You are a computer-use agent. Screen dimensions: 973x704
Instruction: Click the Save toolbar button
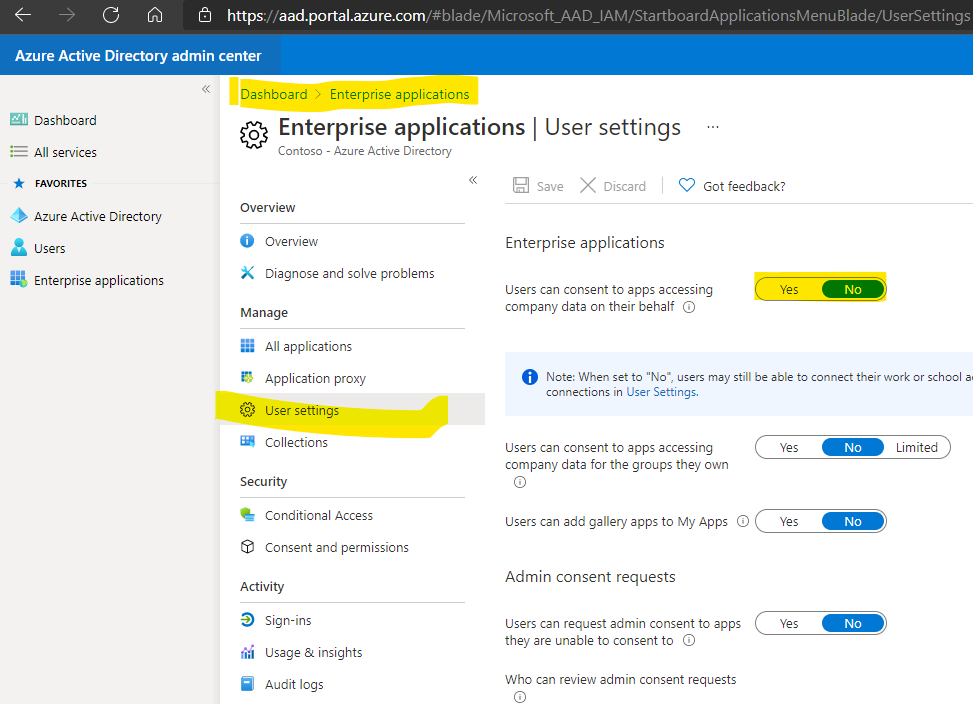click(538, 186)
